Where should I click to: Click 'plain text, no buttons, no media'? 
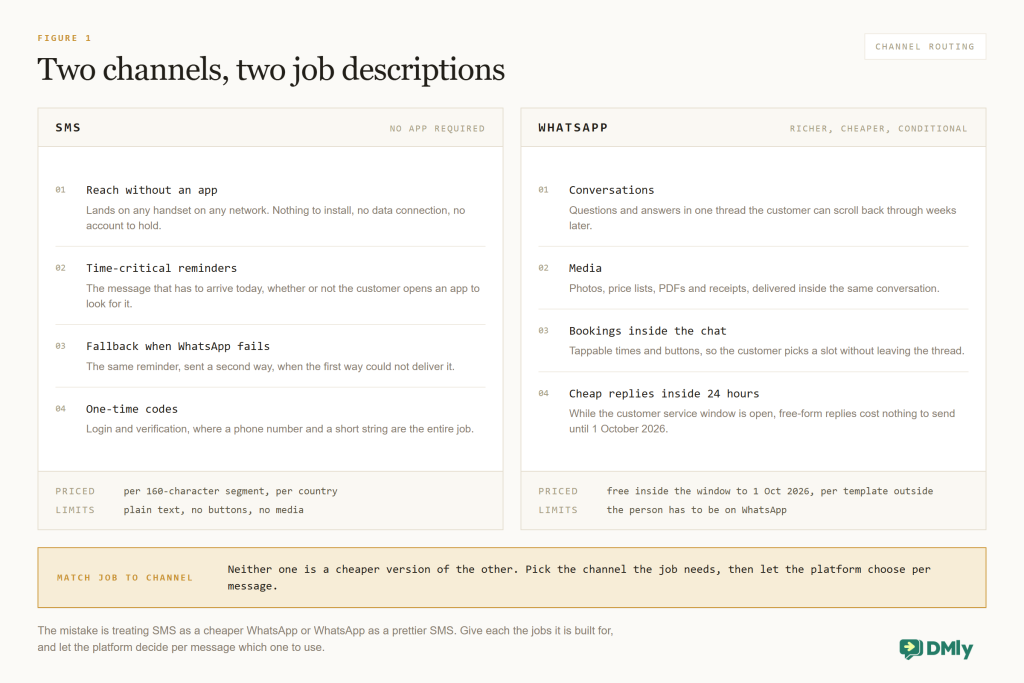pyautogui.click(x=214, y=510)
